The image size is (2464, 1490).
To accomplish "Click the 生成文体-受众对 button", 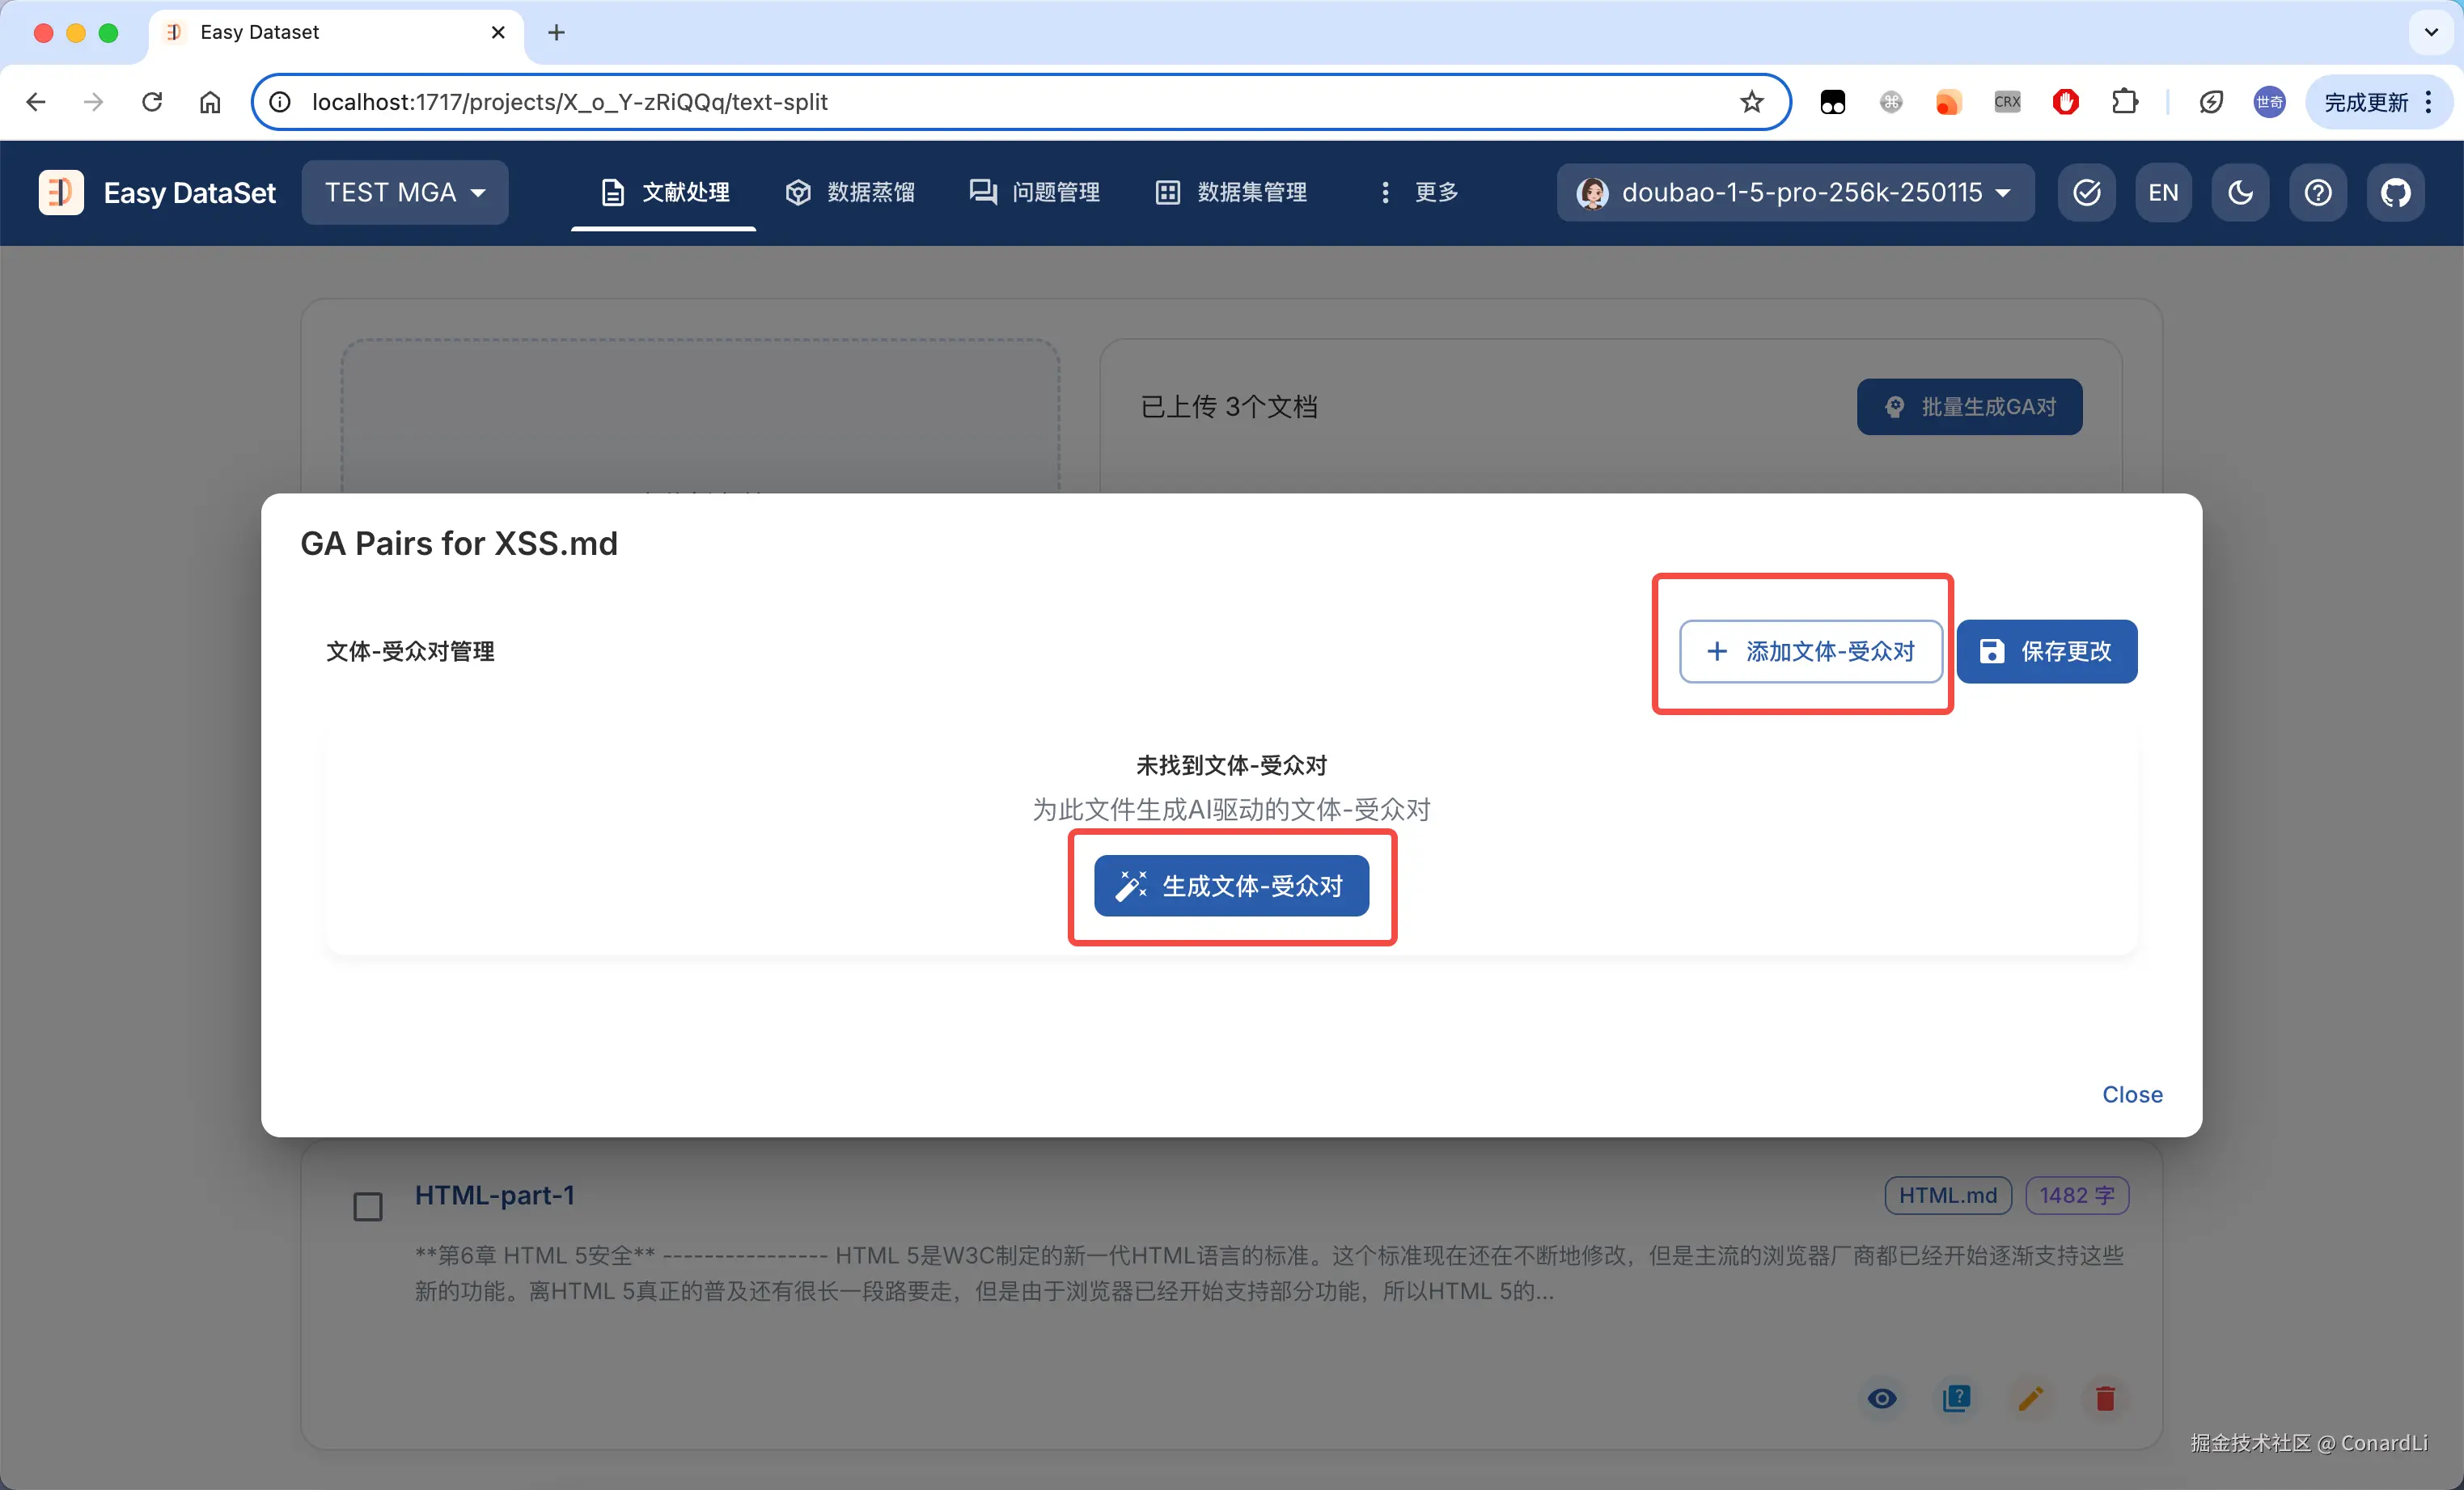I will pyautogui.click(x=1231, y=885).
